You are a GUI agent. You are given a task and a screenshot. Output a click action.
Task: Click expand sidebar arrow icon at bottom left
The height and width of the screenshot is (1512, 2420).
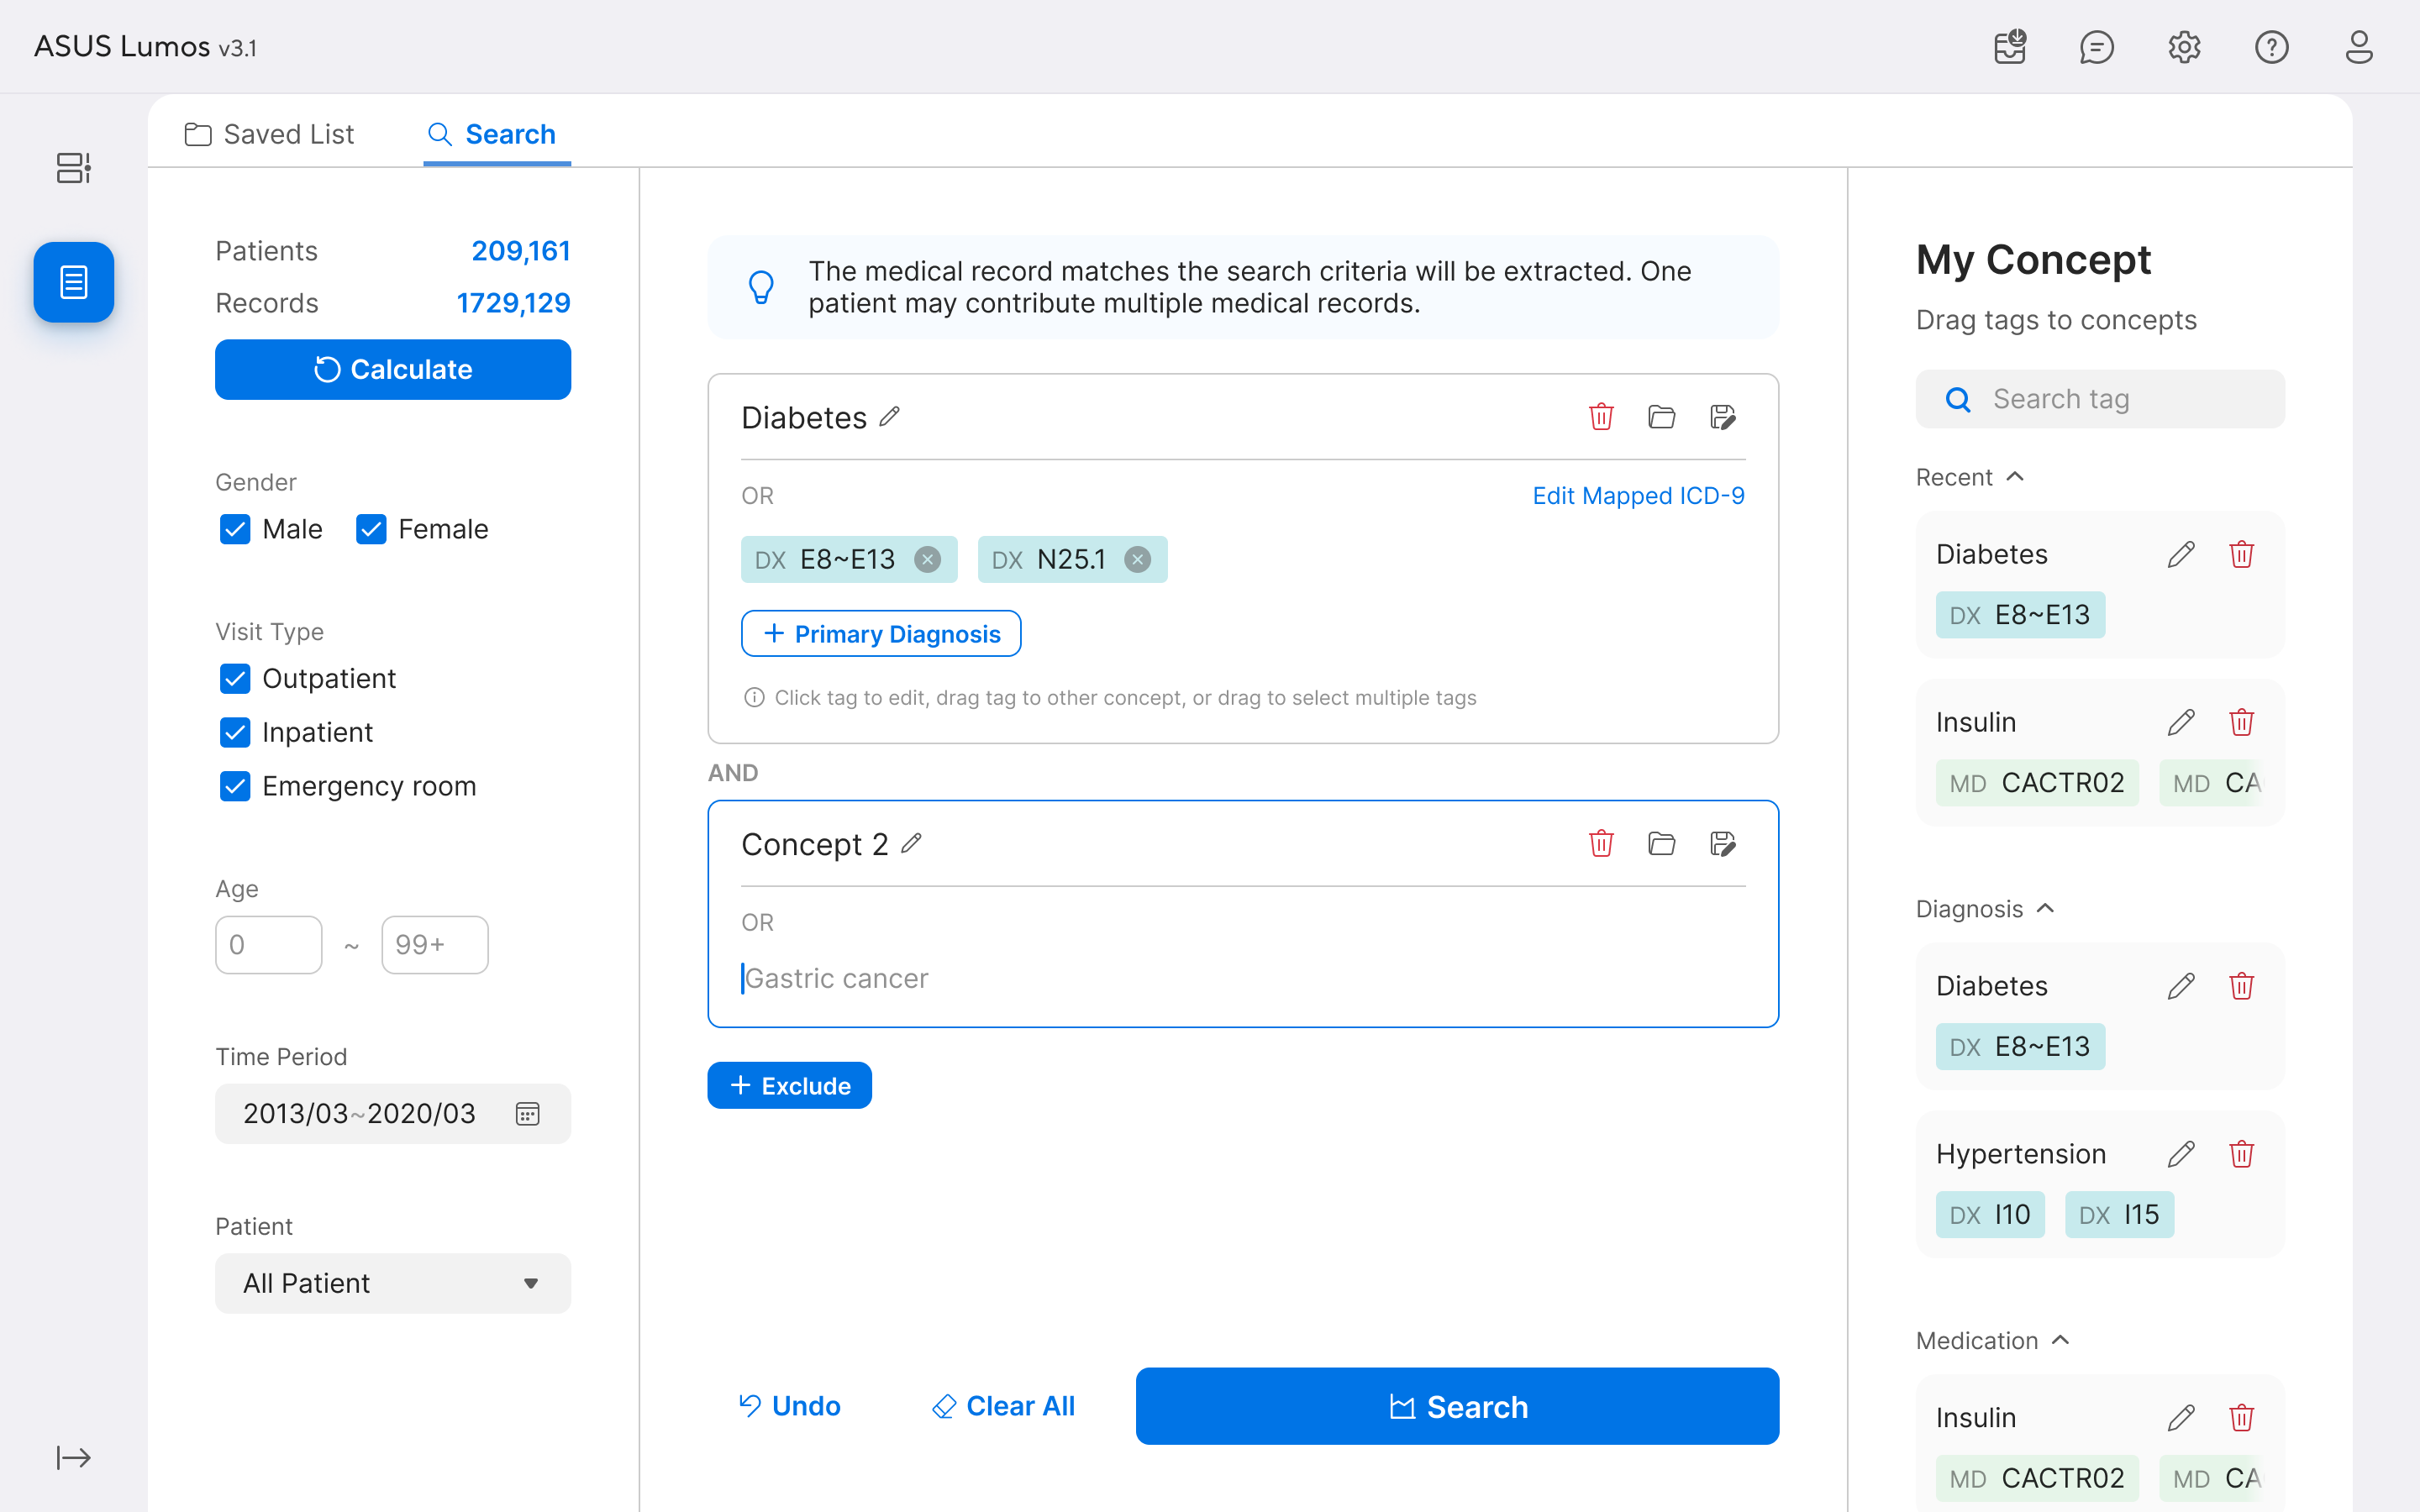click(73, 1457)
